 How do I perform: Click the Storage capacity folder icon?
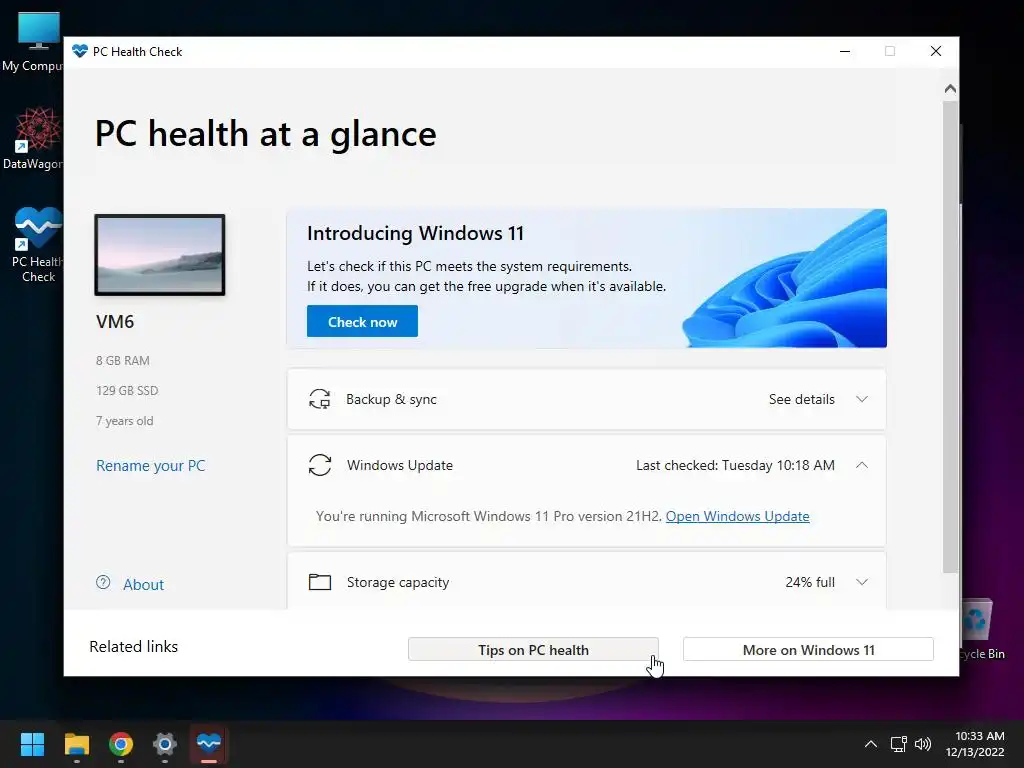[320, 582]
